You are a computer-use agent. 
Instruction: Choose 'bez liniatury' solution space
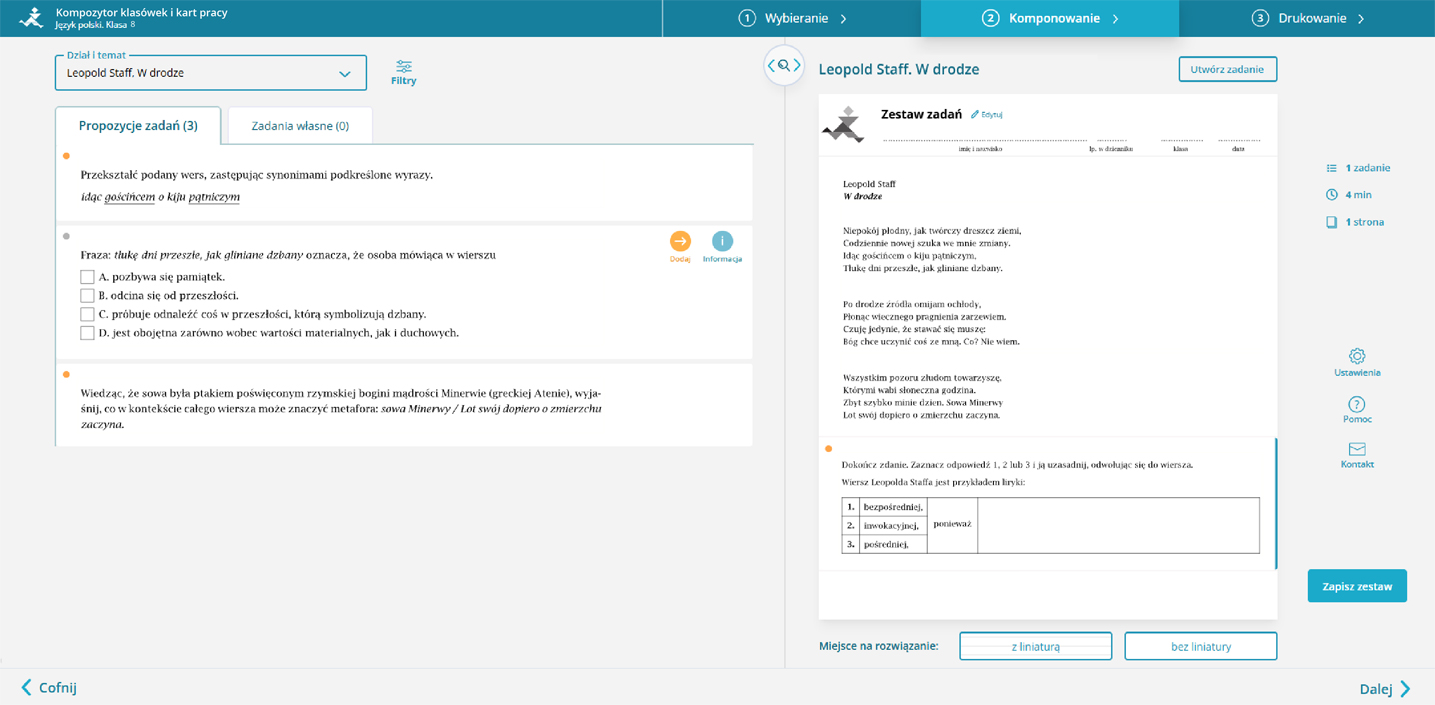[1201, 646]
